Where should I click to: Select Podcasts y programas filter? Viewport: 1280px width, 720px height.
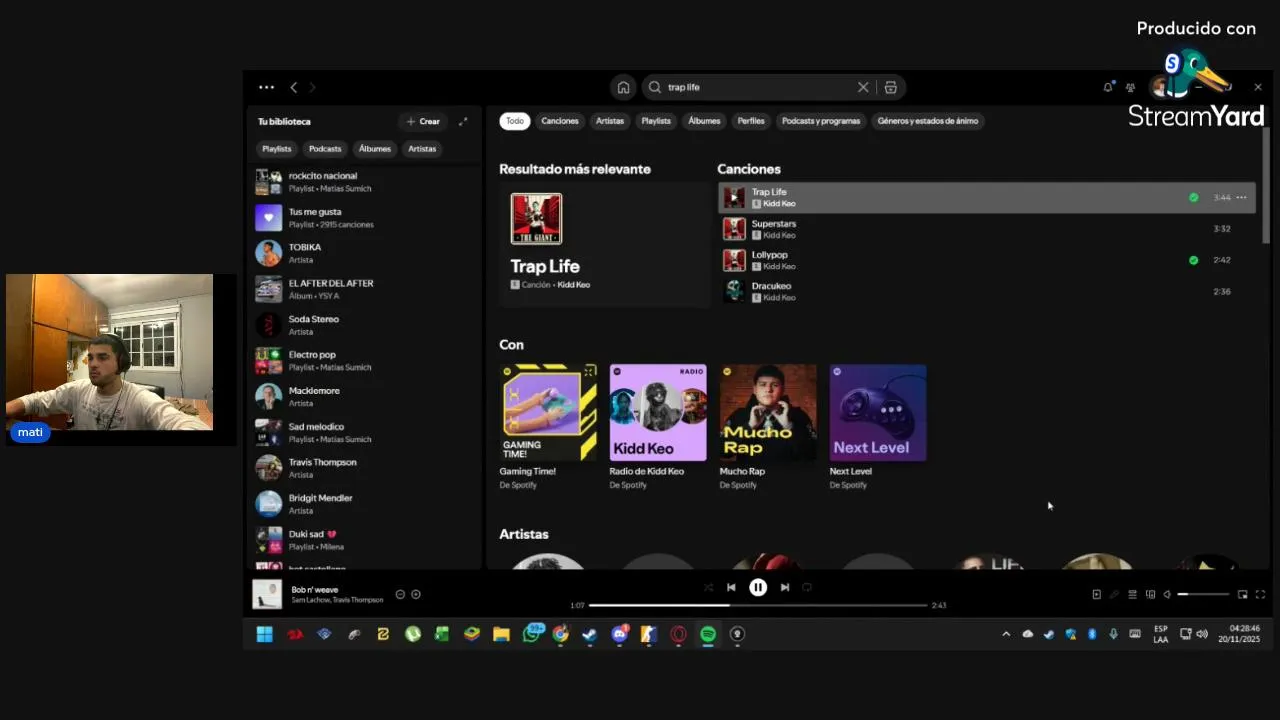click(821, 121)
